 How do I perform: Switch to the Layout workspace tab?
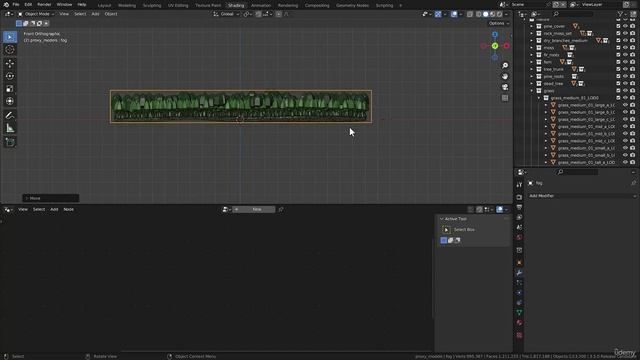click(104, 5)
